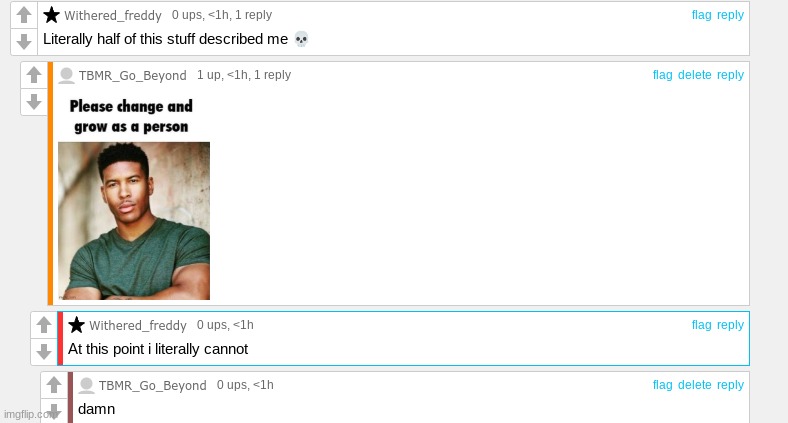This screenshot has height=423, width=788.
Task: Downvote the "Please change and grow" comment
Action: 34,101
